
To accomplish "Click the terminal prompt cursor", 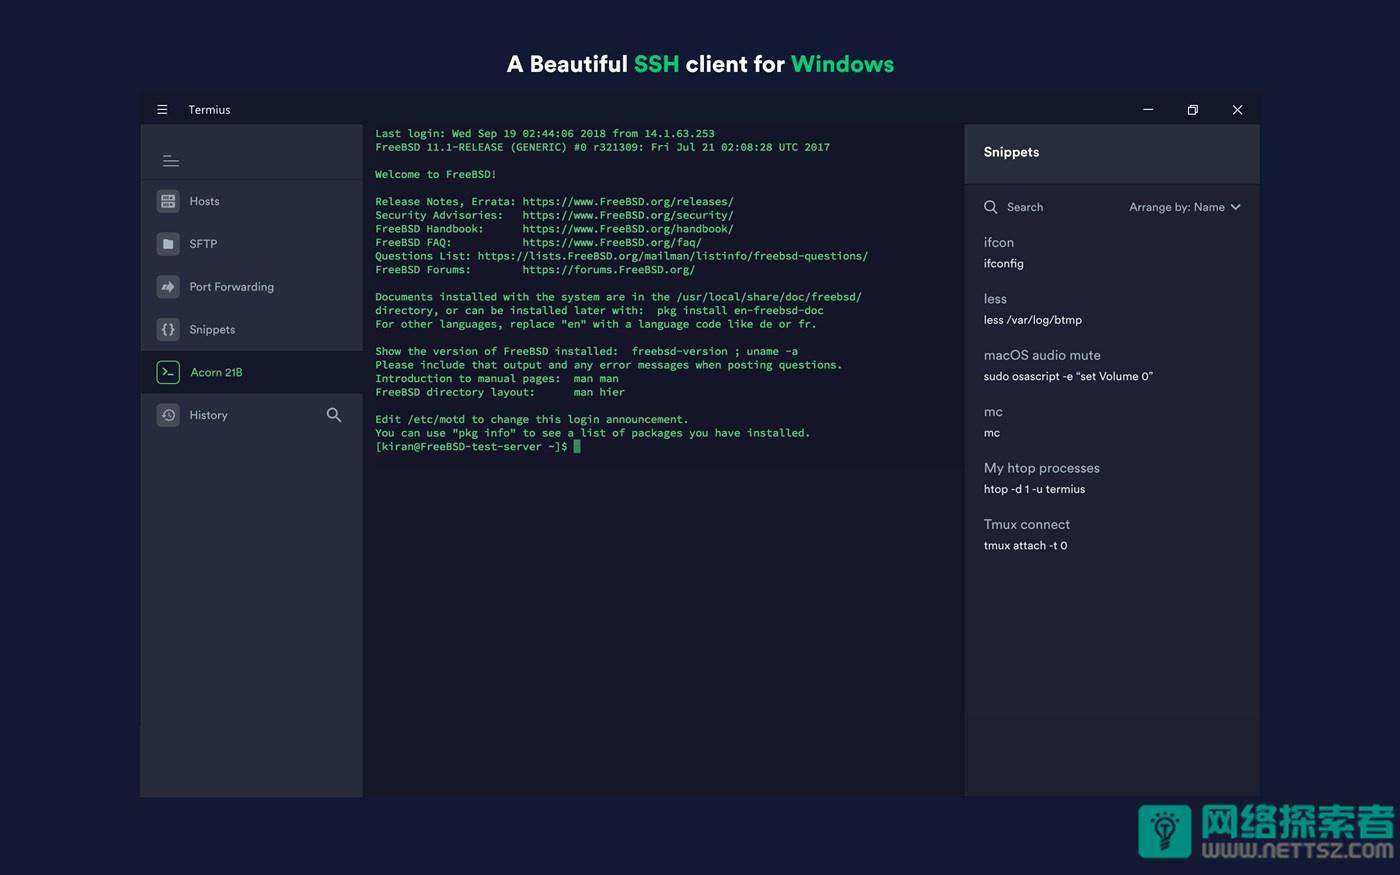I will pyautogui.click(x=576, y=447).
